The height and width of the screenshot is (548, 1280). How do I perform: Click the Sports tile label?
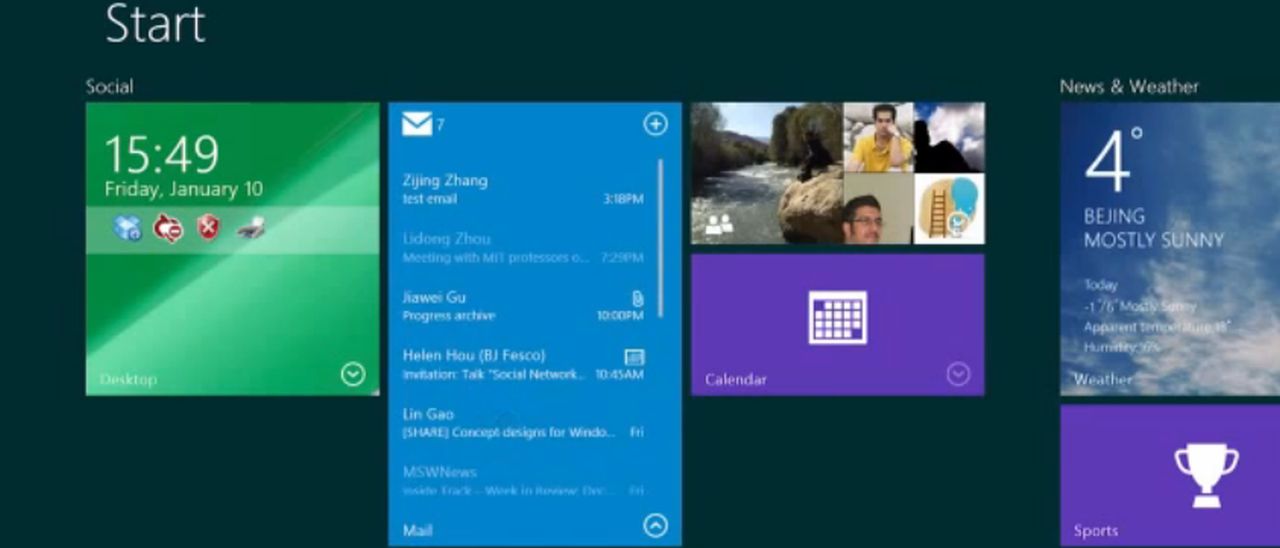coord(1096,530)
